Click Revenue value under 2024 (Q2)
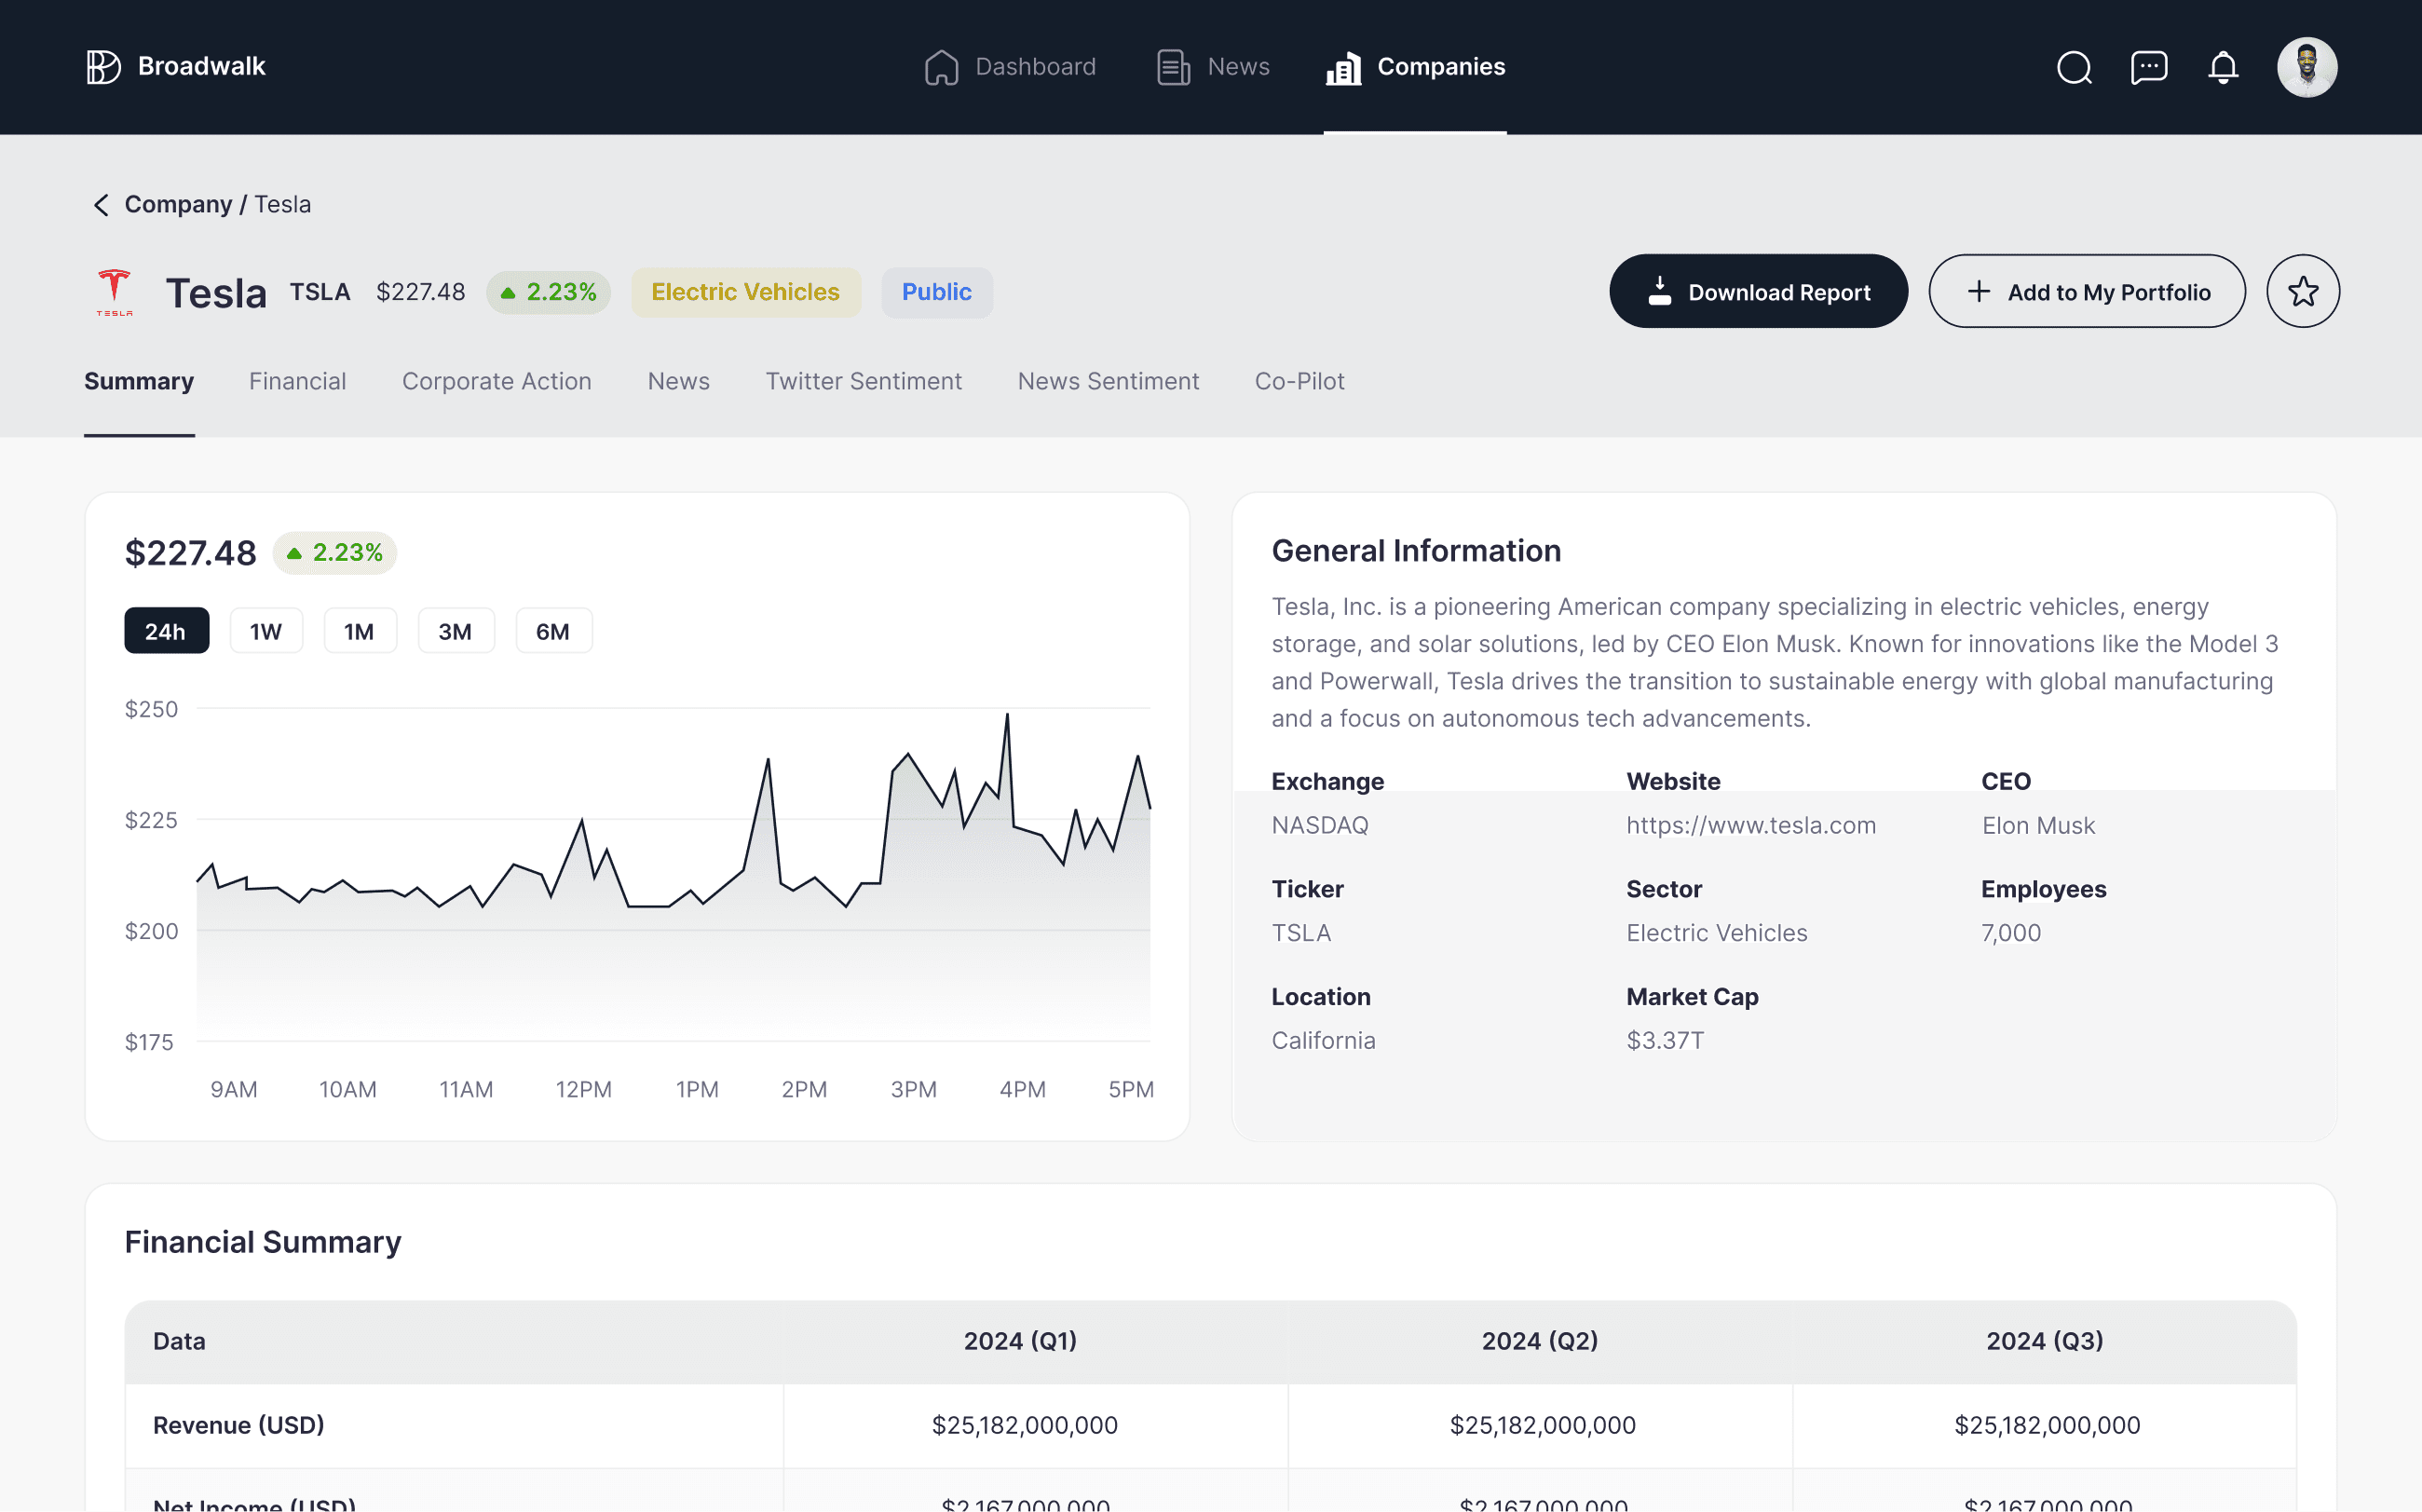The height and width of the screenshot is (1512, 2422). point(1543,1425)
